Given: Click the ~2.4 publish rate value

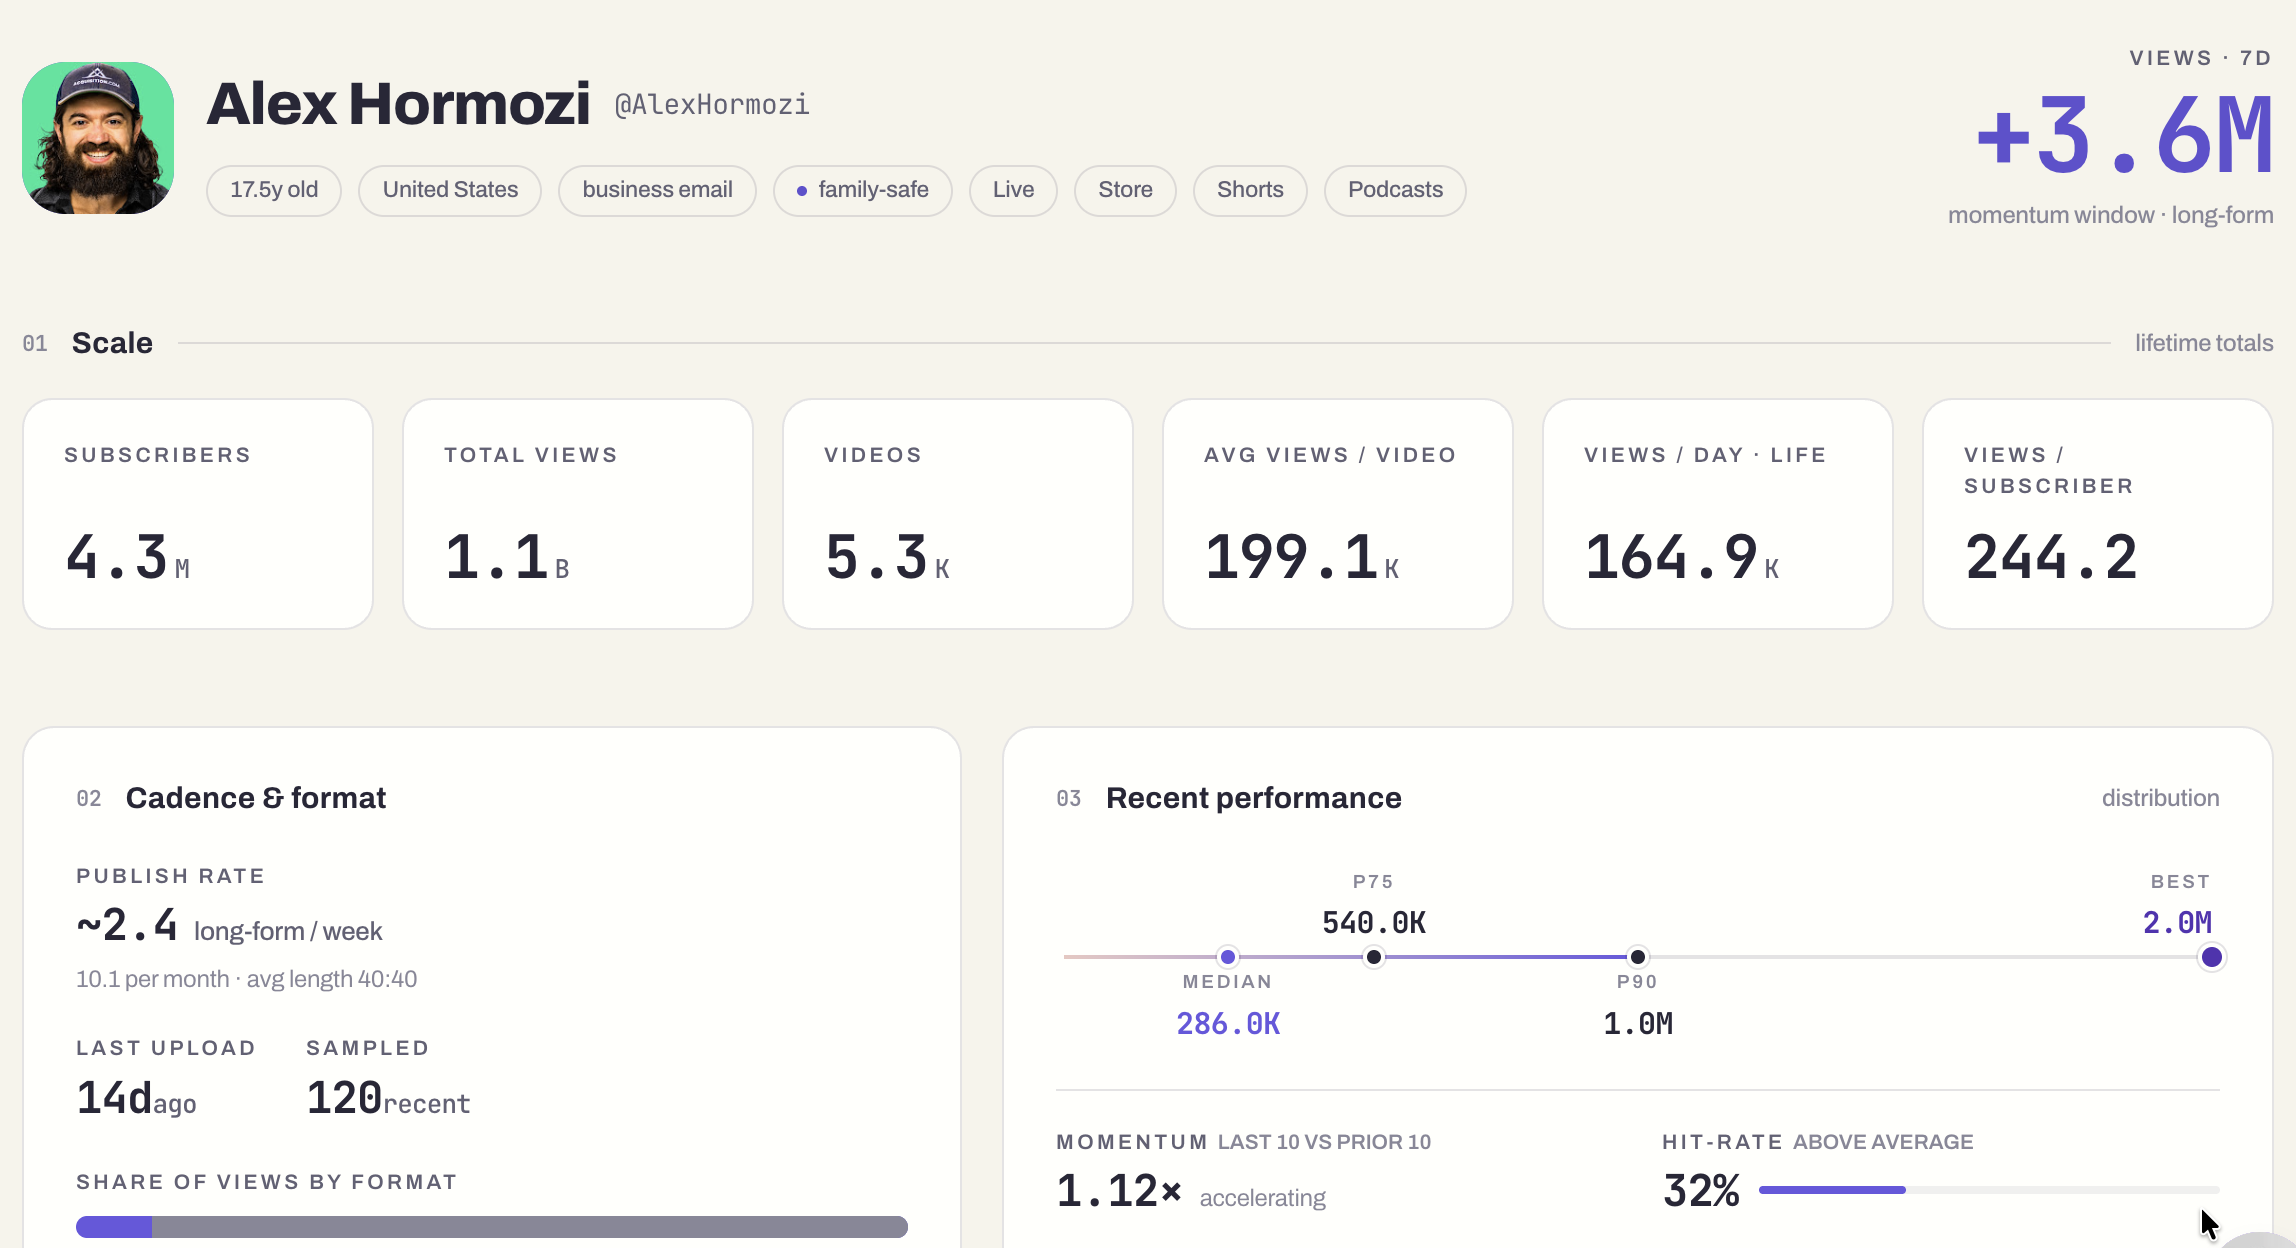Looking at the screenshot, I should point(127,925).
